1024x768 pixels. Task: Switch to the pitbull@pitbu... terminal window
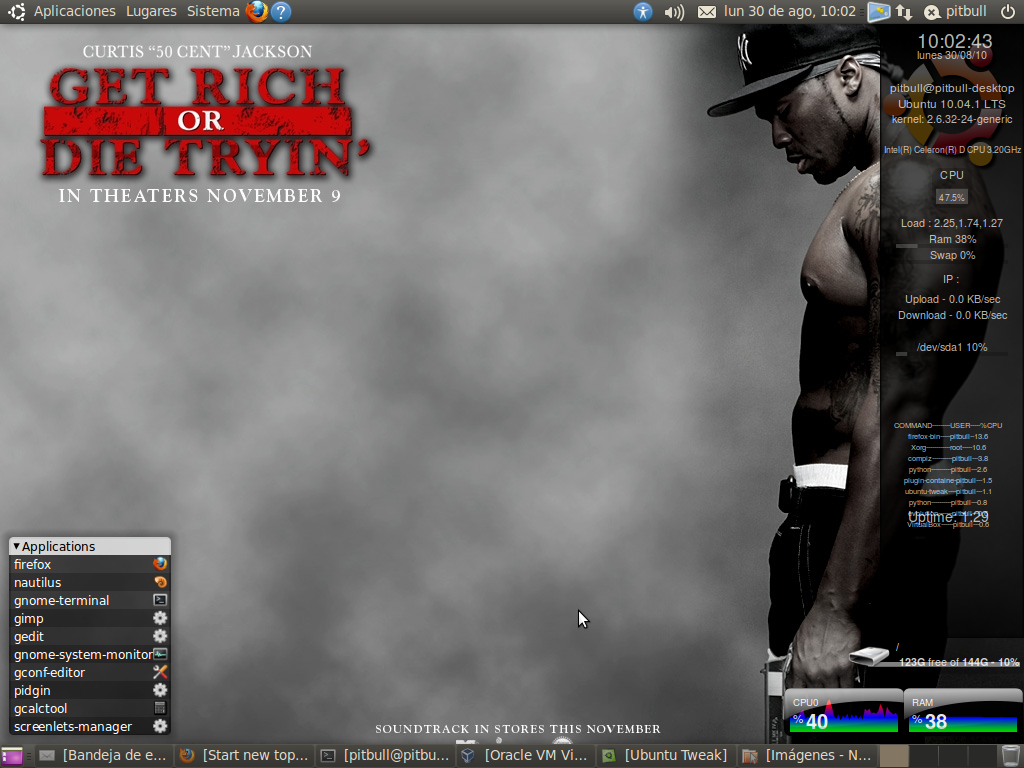point(385,756)
